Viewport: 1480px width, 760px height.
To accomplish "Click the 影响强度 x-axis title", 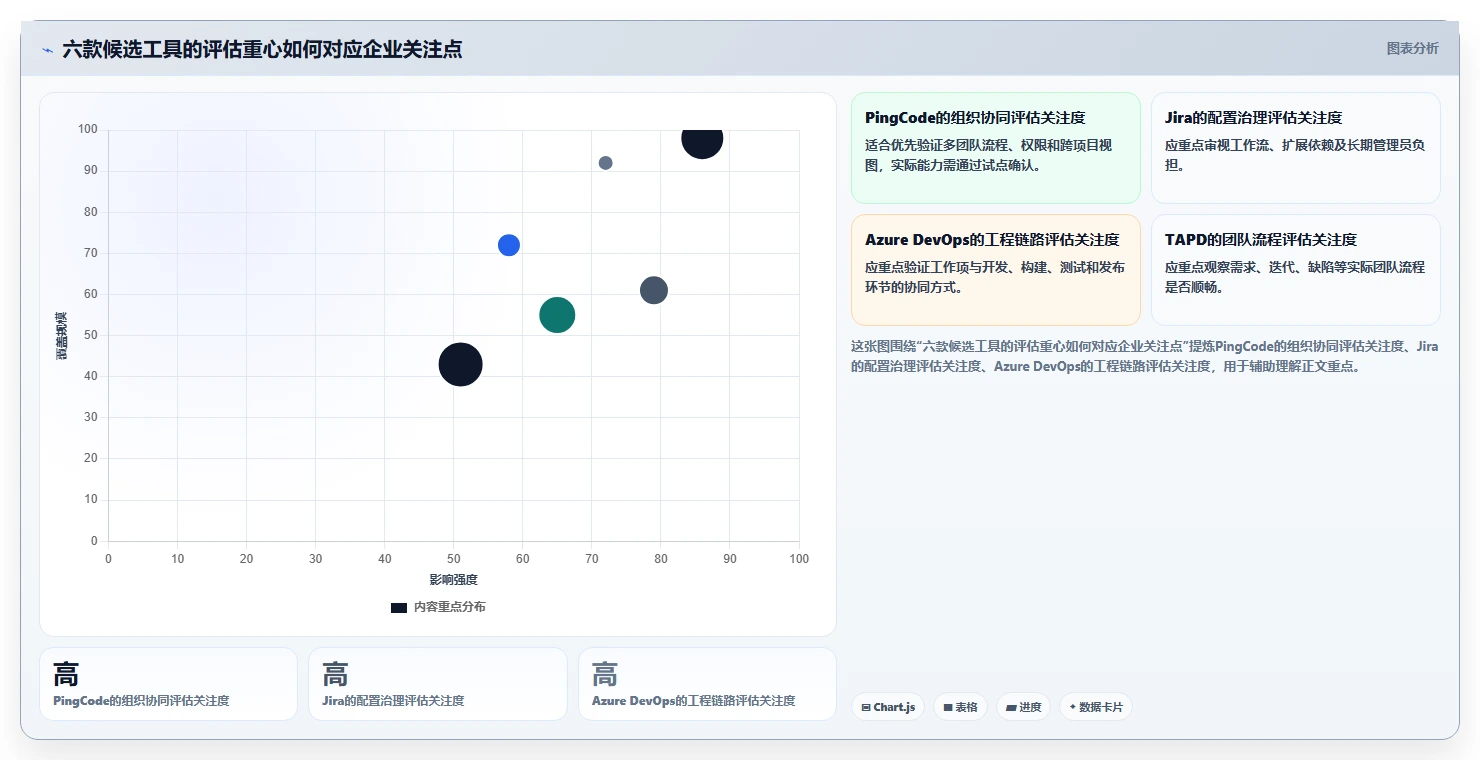I will tap(454, 580).
